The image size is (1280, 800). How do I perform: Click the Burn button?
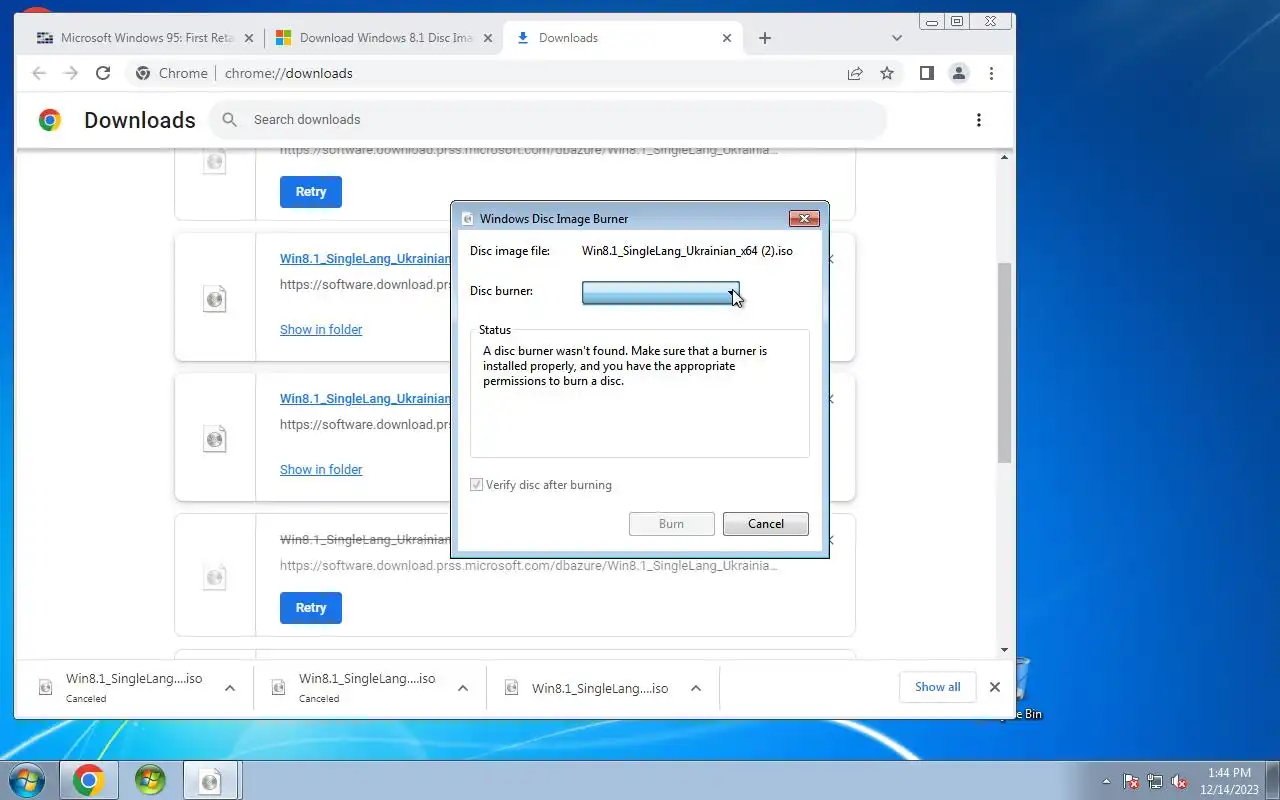click(x=671, y=524)
